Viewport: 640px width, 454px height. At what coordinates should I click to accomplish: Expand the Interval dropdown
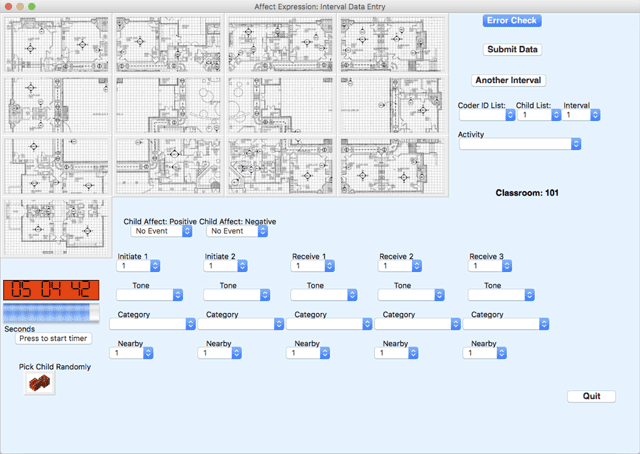coord(581,115)
